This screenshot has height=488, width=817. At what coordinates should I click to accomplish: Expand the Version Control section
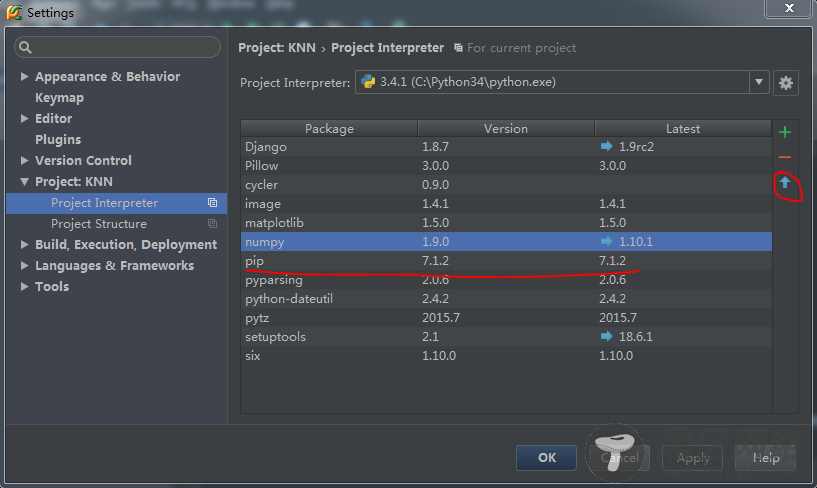pos(24,160)
